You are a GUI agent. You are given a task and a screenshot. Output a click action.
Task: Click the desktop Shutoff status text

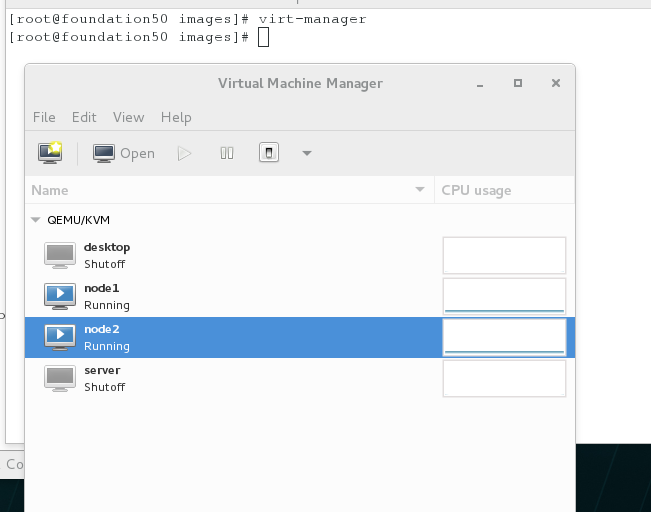click(104, 264)
